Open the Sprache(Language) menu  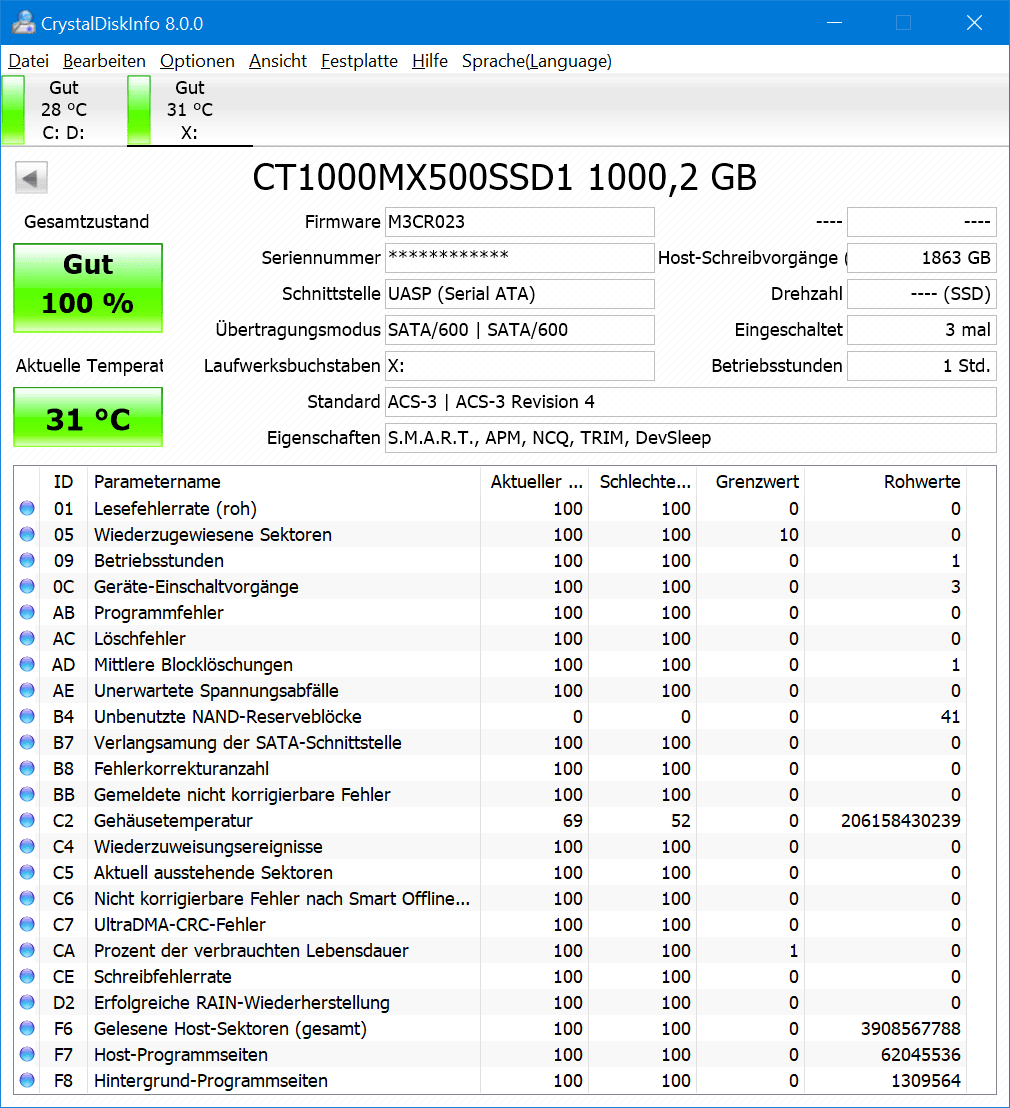[536, 61]
